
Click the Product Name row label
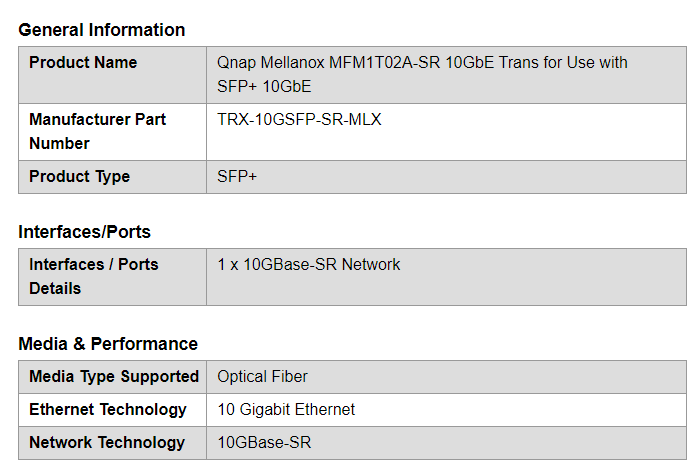83,63
